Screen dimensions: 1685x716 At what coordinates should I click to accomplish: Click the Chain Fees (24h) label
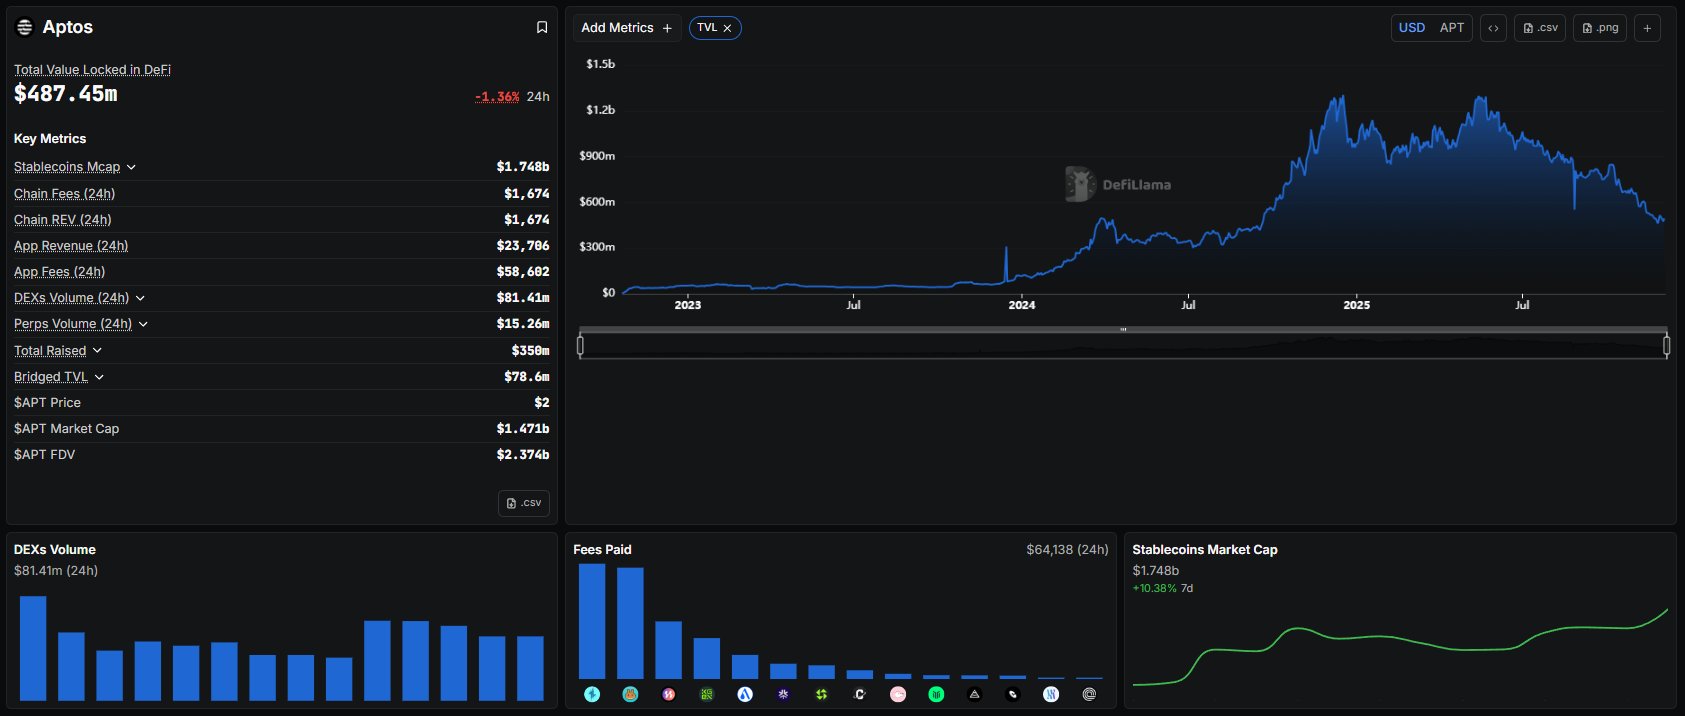click(x=64, y=193)
